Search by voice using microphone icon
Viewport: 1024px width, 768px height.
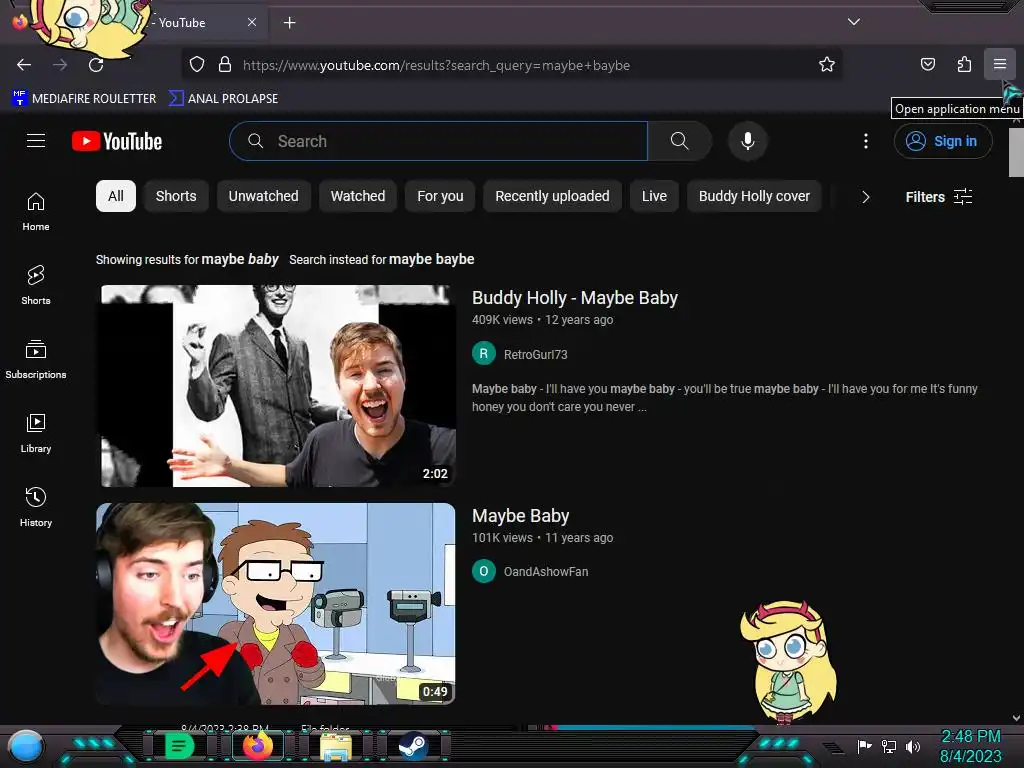[x=748, y=141]
